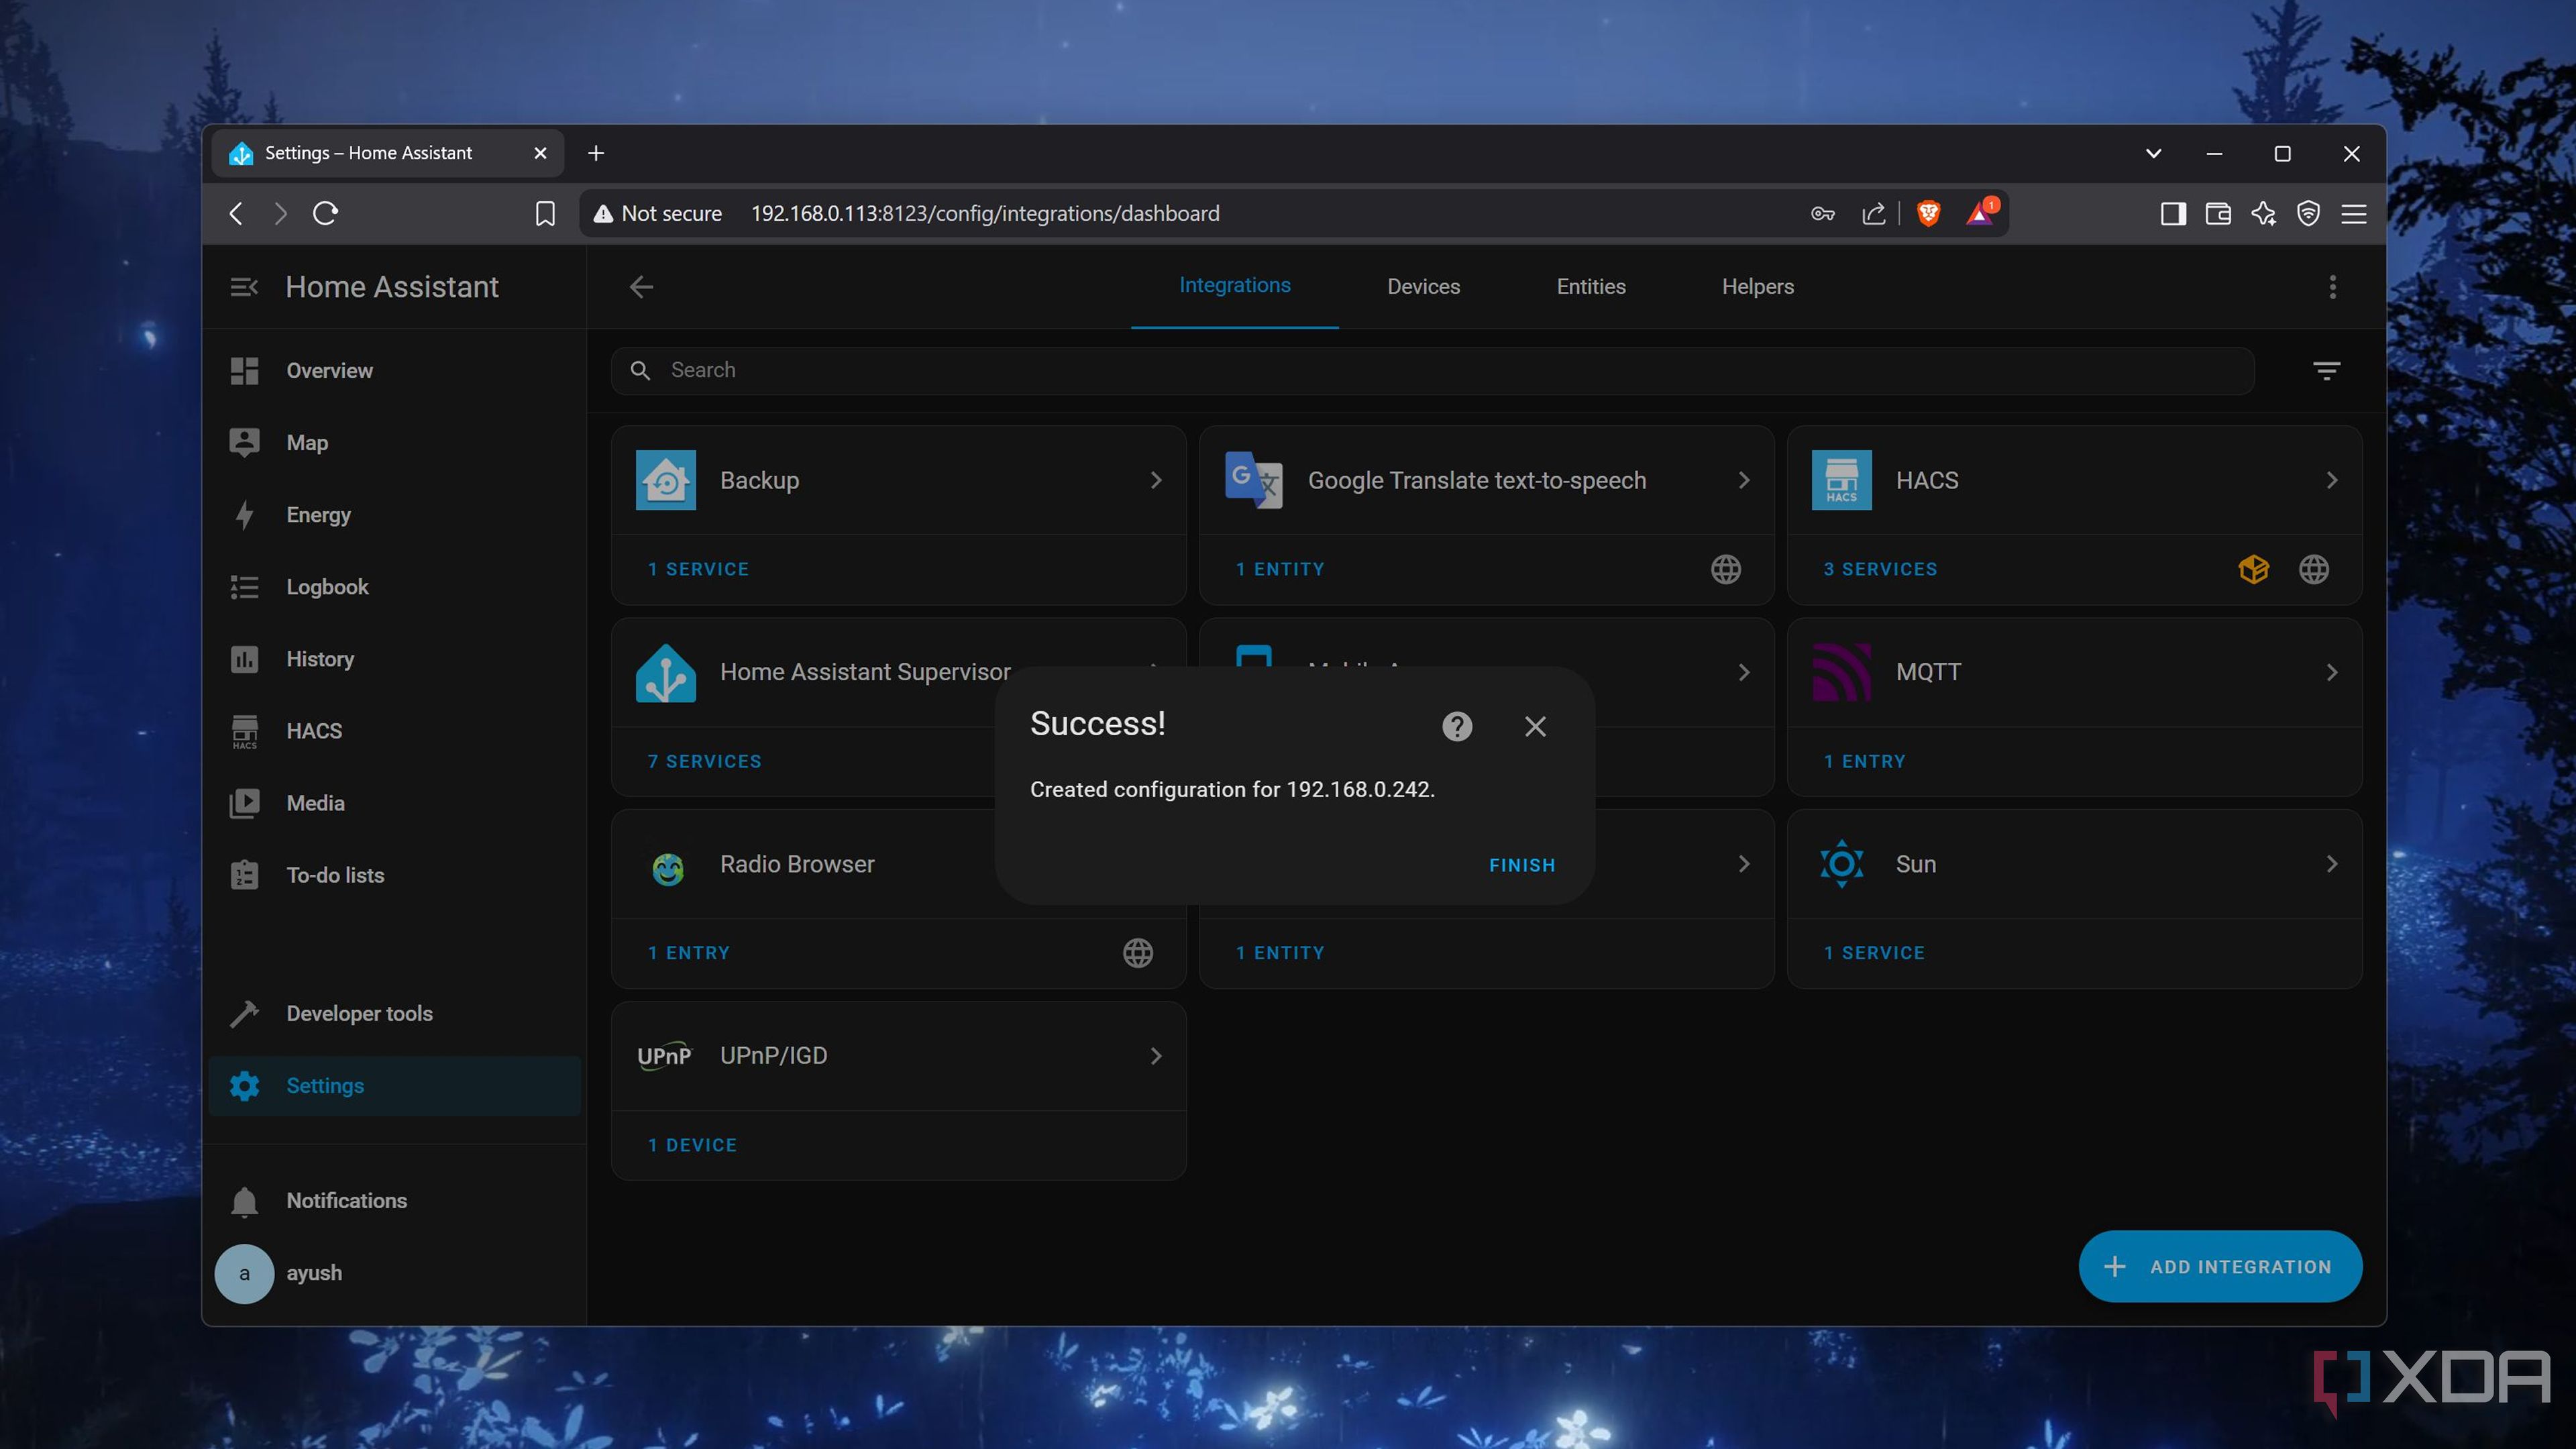The height and width of the screenshot is (1449, 2576).
Task: Open Notifications in the sidebar
Action: coord(395,1200)
